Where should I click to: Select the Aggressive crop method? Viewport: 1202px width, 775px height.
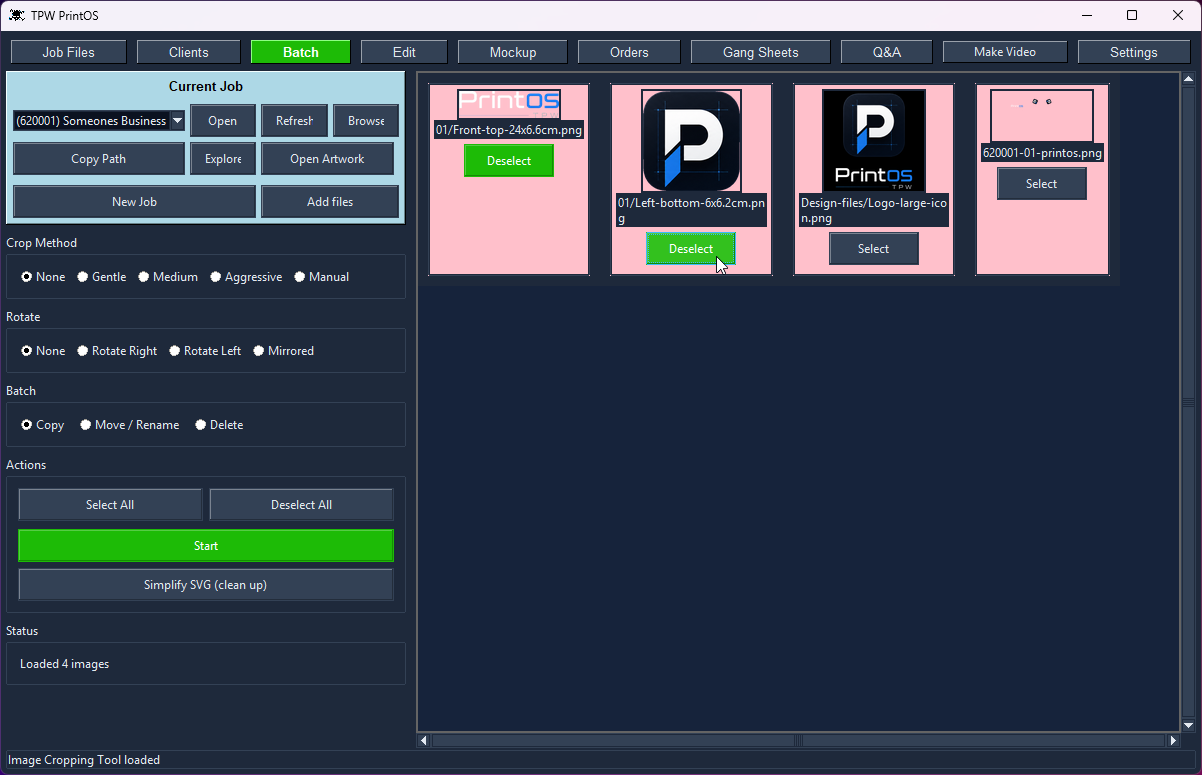[246, 277]
